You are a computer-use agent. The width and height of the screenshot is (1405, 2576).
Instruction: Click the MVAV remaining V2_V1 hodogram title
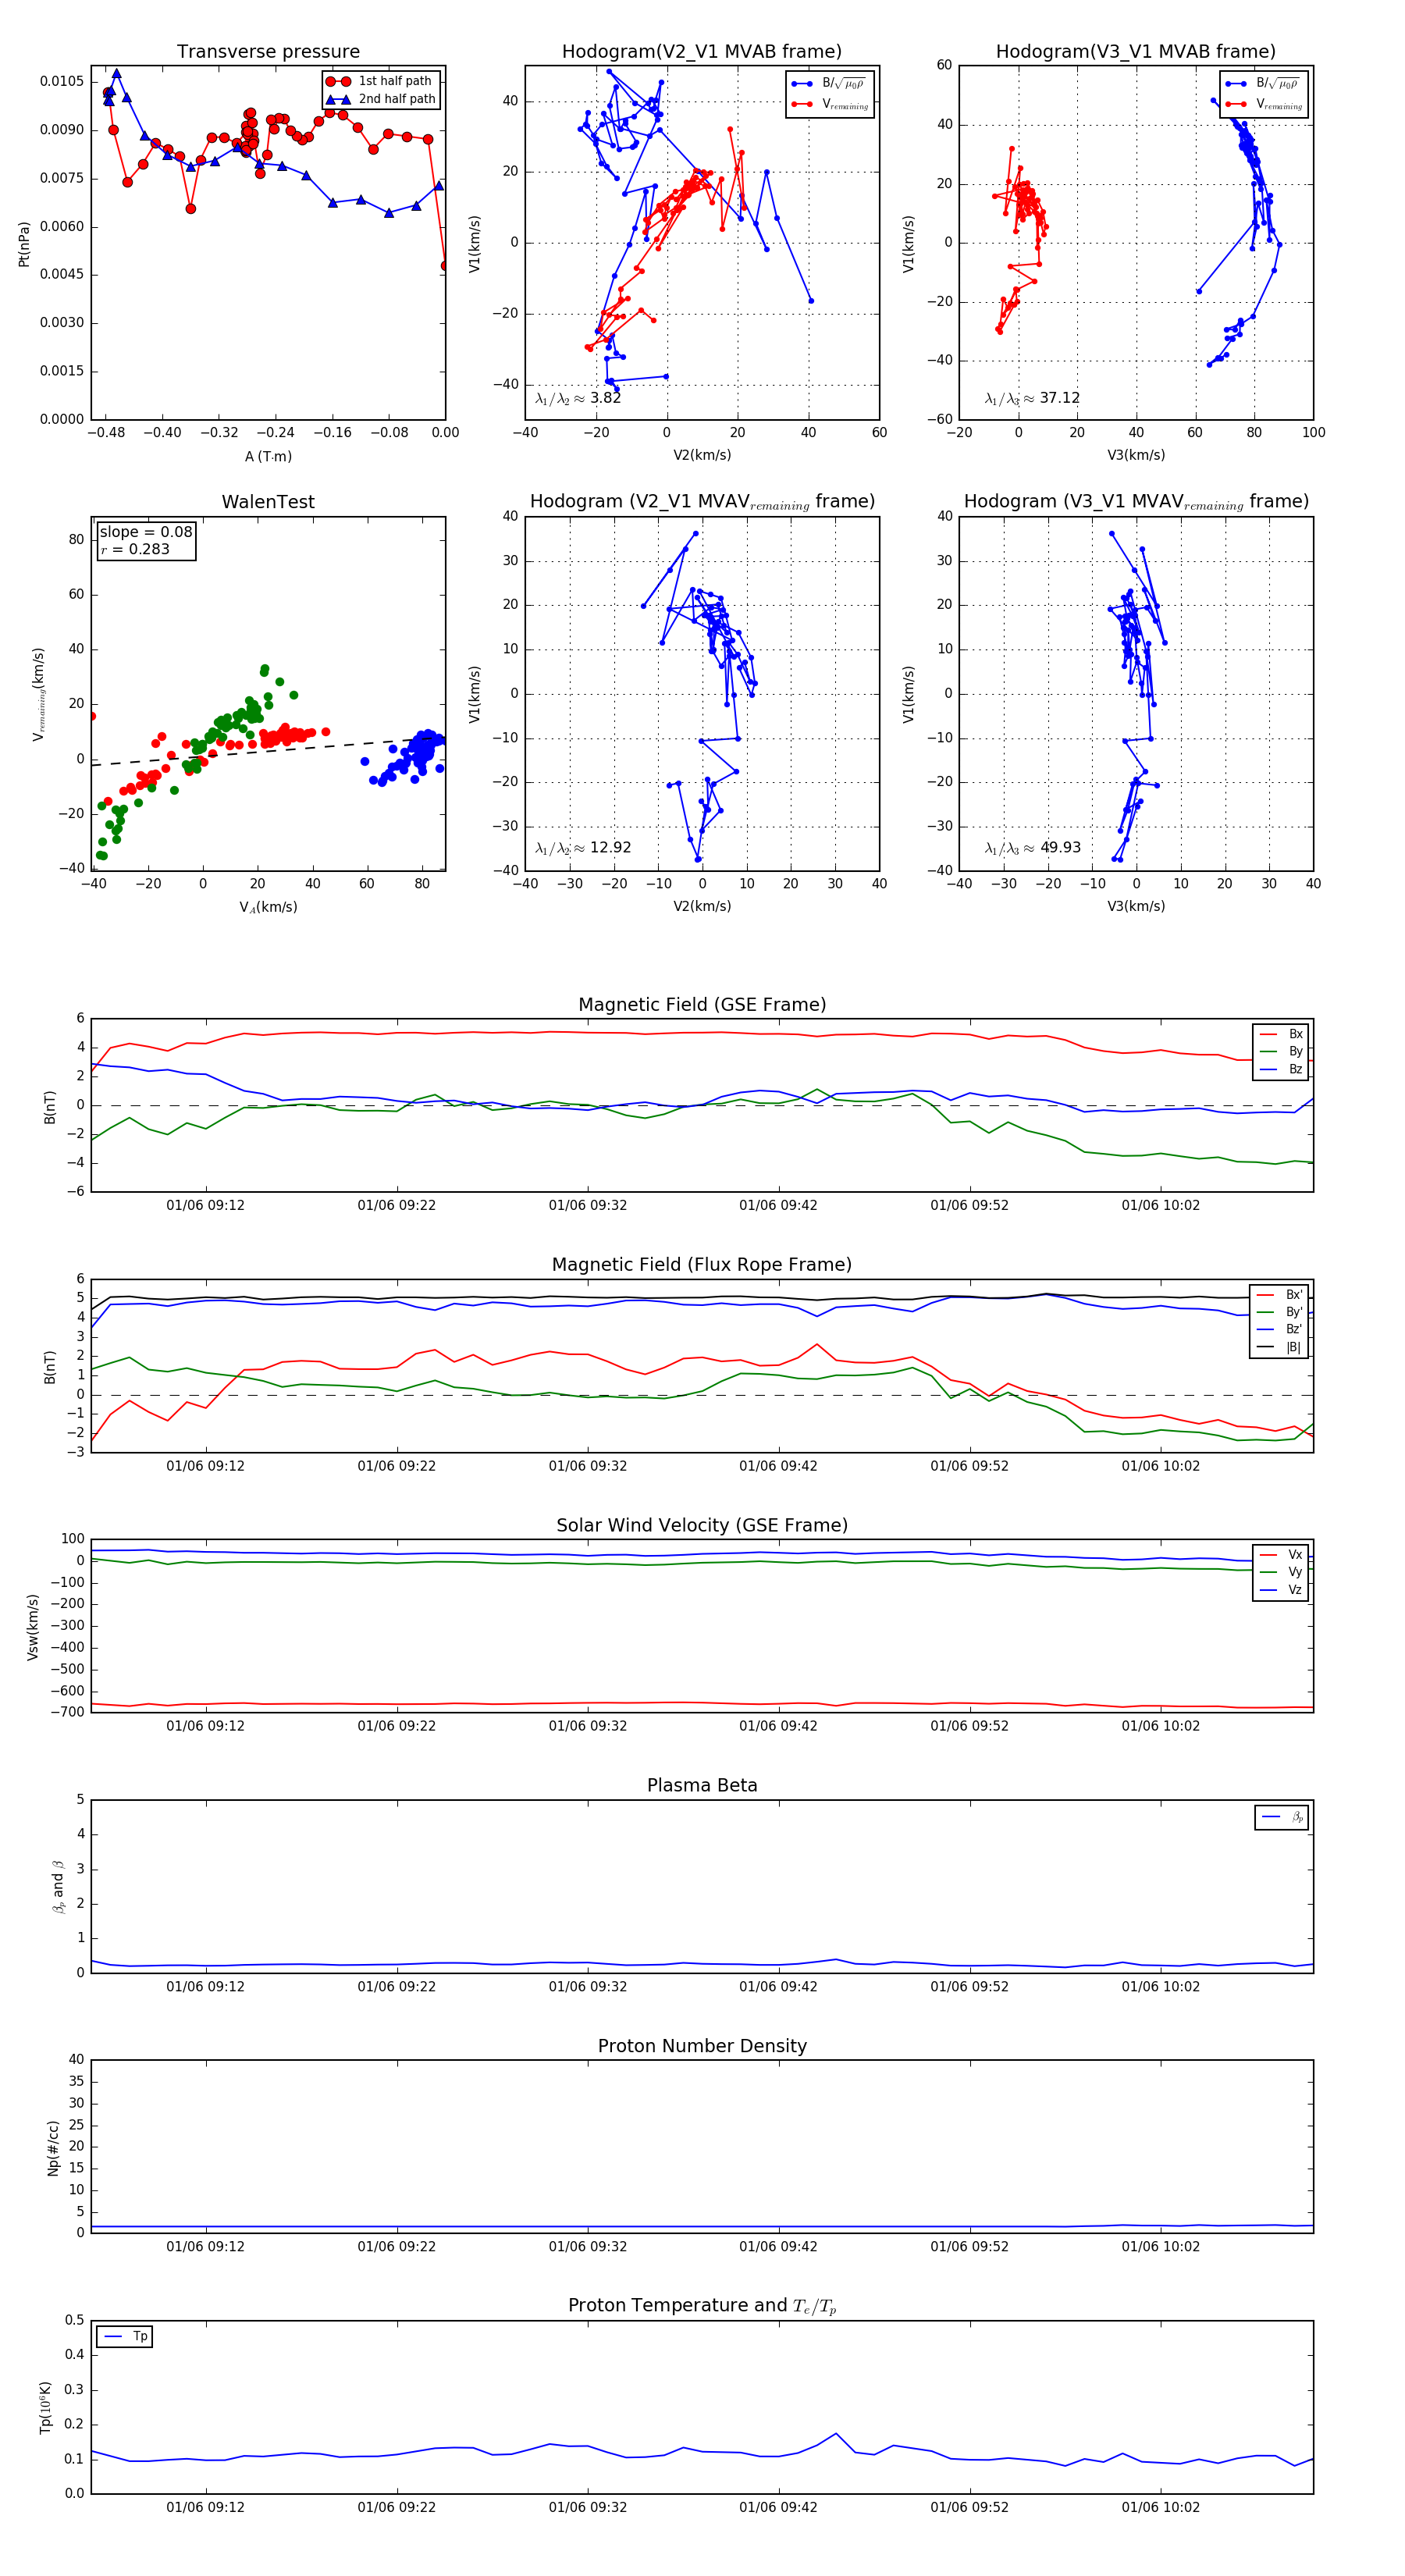pyautogui.click(x=702, y=501)
